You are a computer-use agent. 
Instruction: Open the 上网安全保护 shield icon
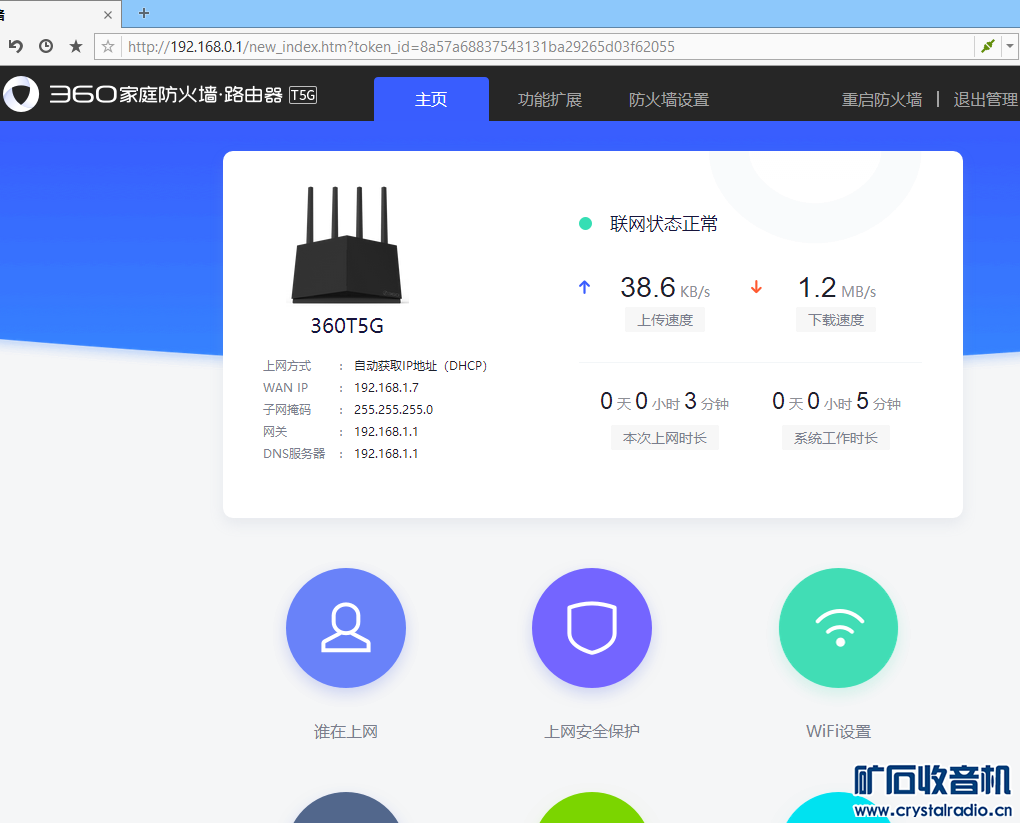(592, 628)
